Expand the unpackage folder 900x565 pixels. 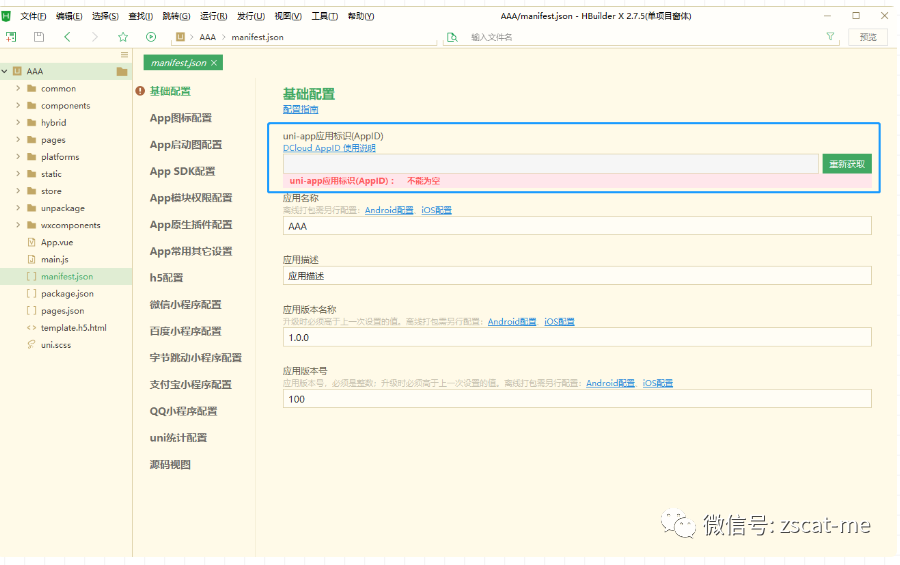click(x=18, y=208)
